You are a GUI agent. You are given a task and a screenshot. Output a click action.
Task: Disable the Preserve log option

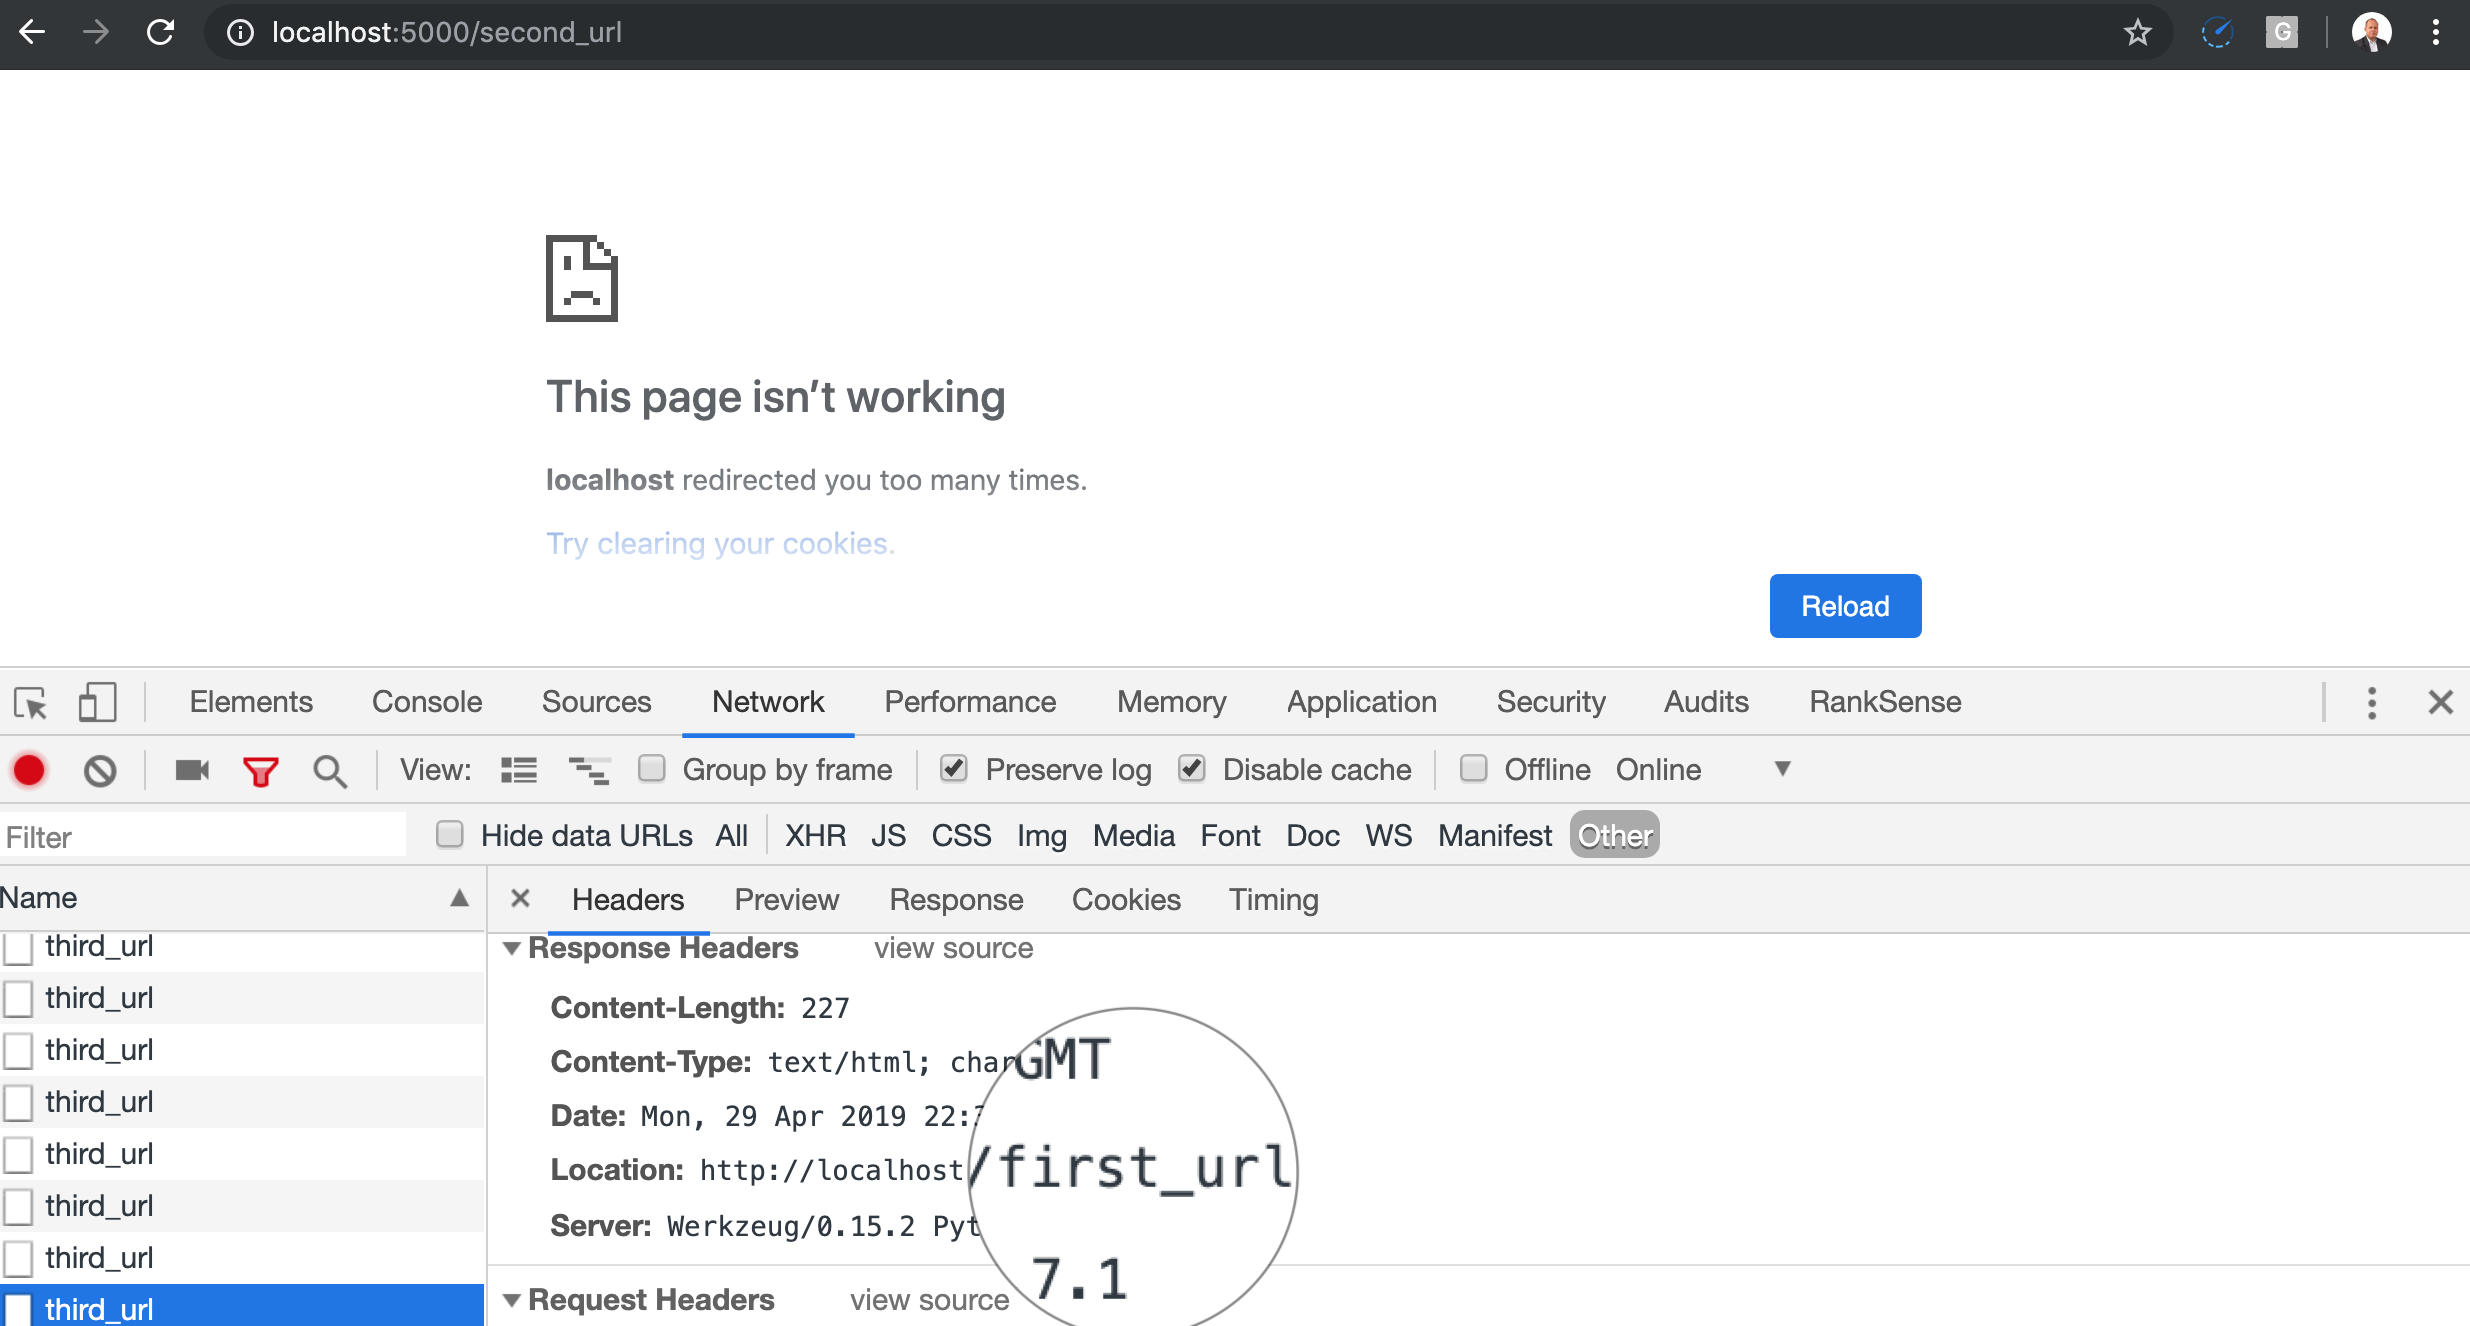click(x=954, y=768)
